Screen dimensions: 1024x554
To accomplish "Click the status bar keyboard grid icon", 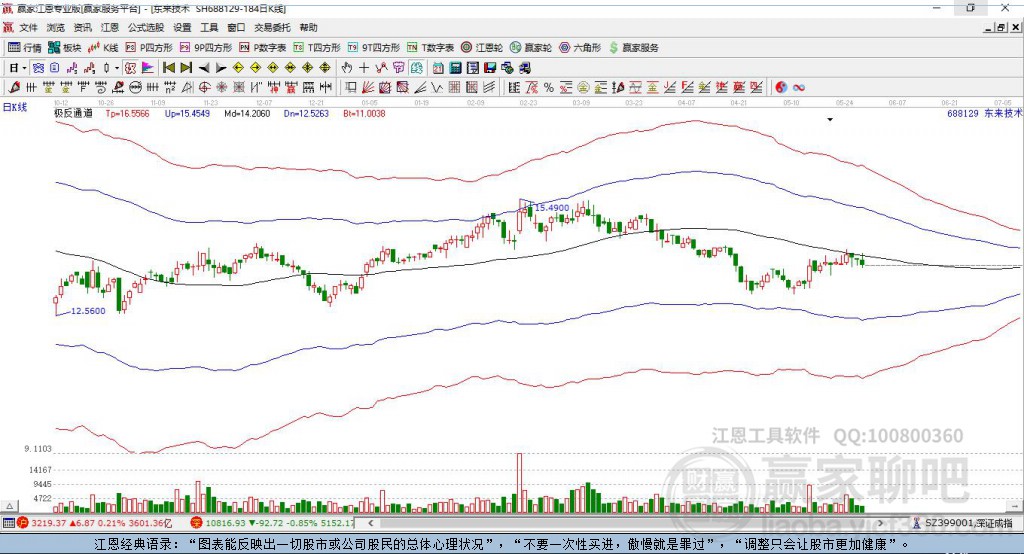I will [x=8, y=523].
